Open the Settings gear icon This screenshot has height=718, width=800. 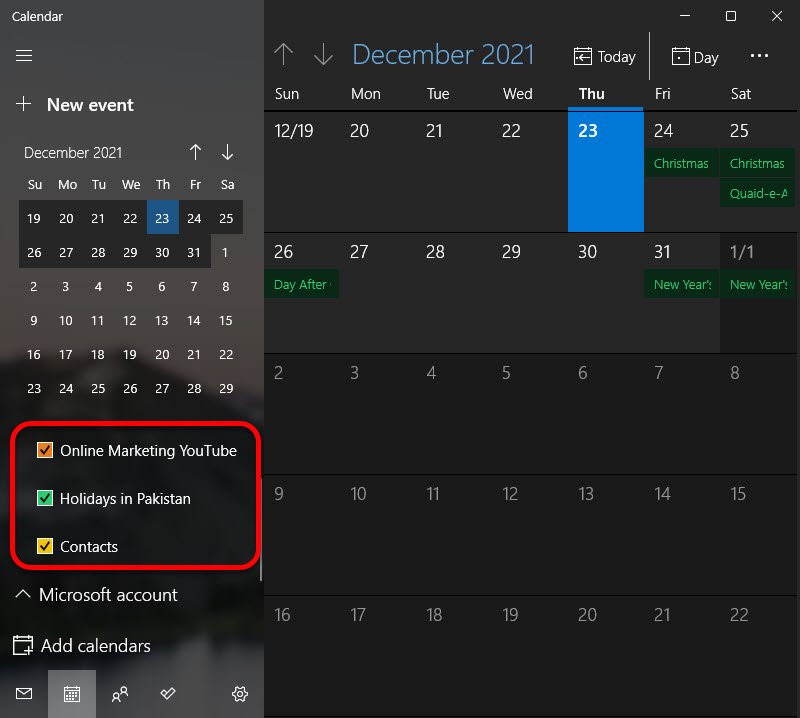240,694
